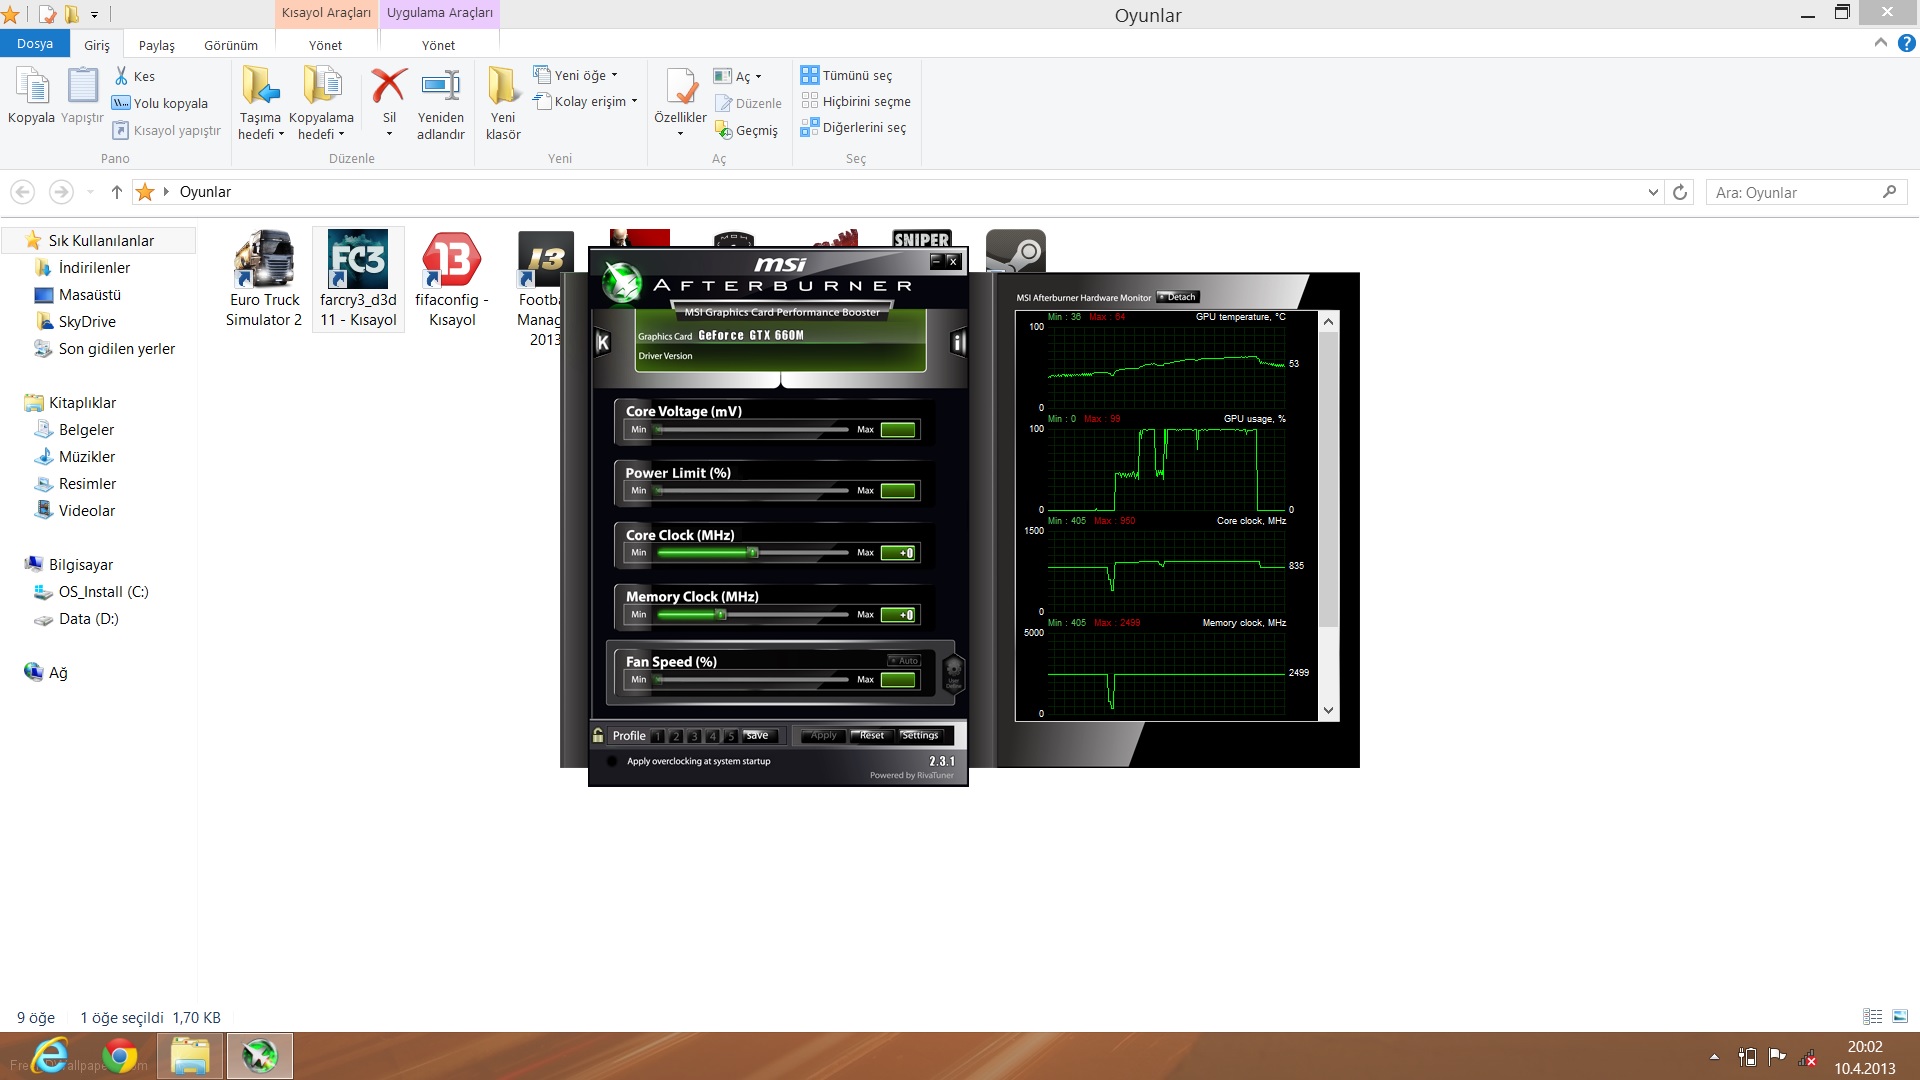
Task: Click the Kopyala copy icon
Action: (x=31, y=86)
